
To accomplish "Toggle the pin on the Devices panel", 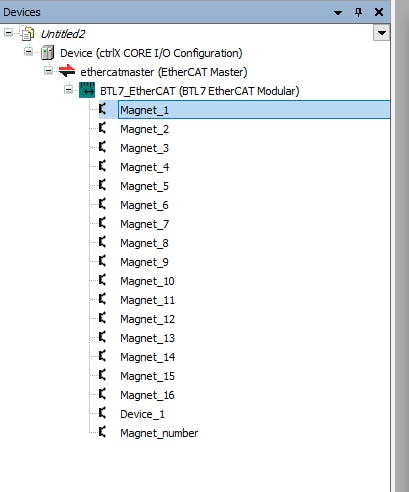I will click(x=358, y=12).
